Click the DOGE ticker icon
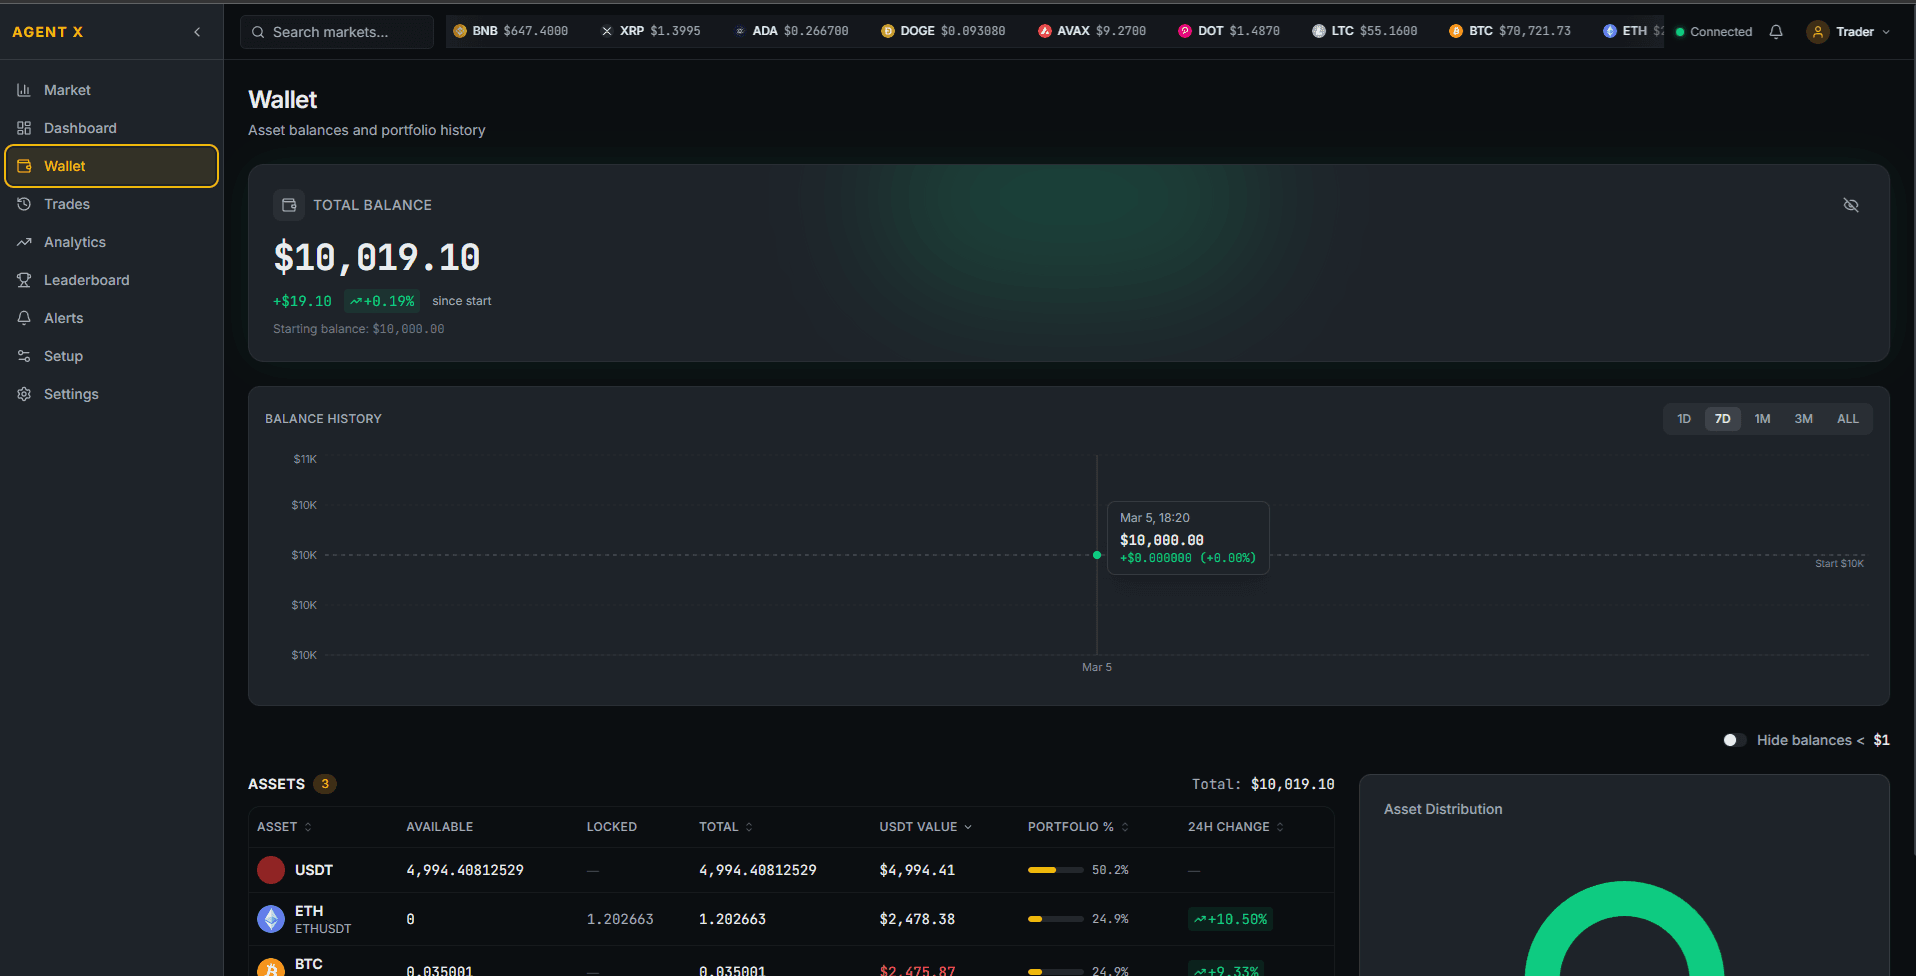 click(886, 31)
